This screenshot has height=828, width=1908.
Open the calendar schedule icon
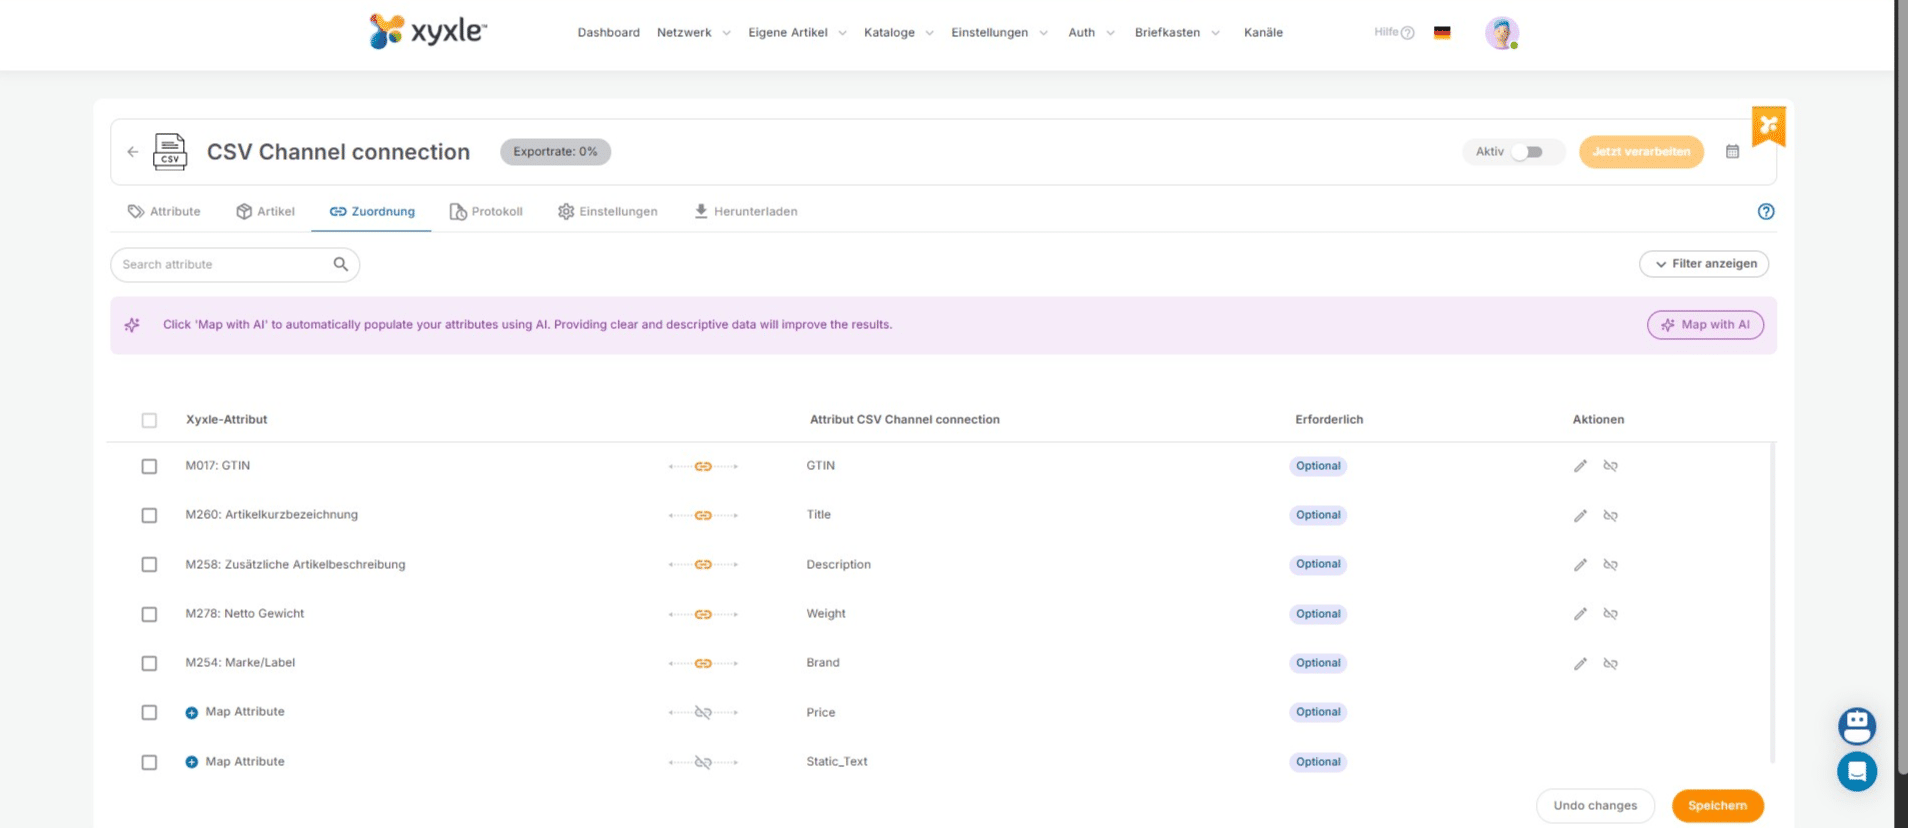pyautogui.click(x=1732, y=152)
